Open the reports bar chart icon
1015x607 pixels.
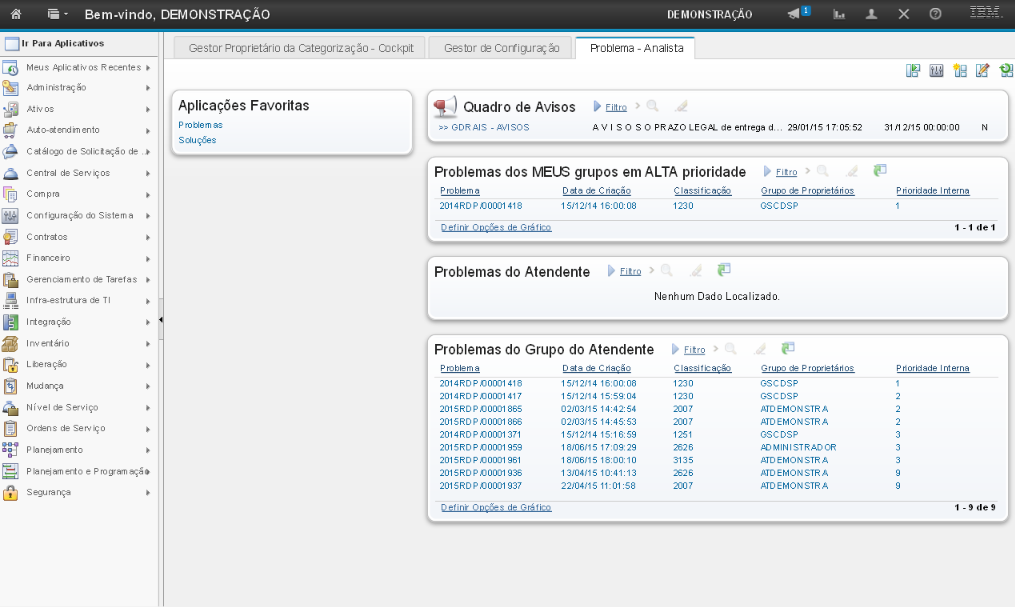(x=839, y=14)
